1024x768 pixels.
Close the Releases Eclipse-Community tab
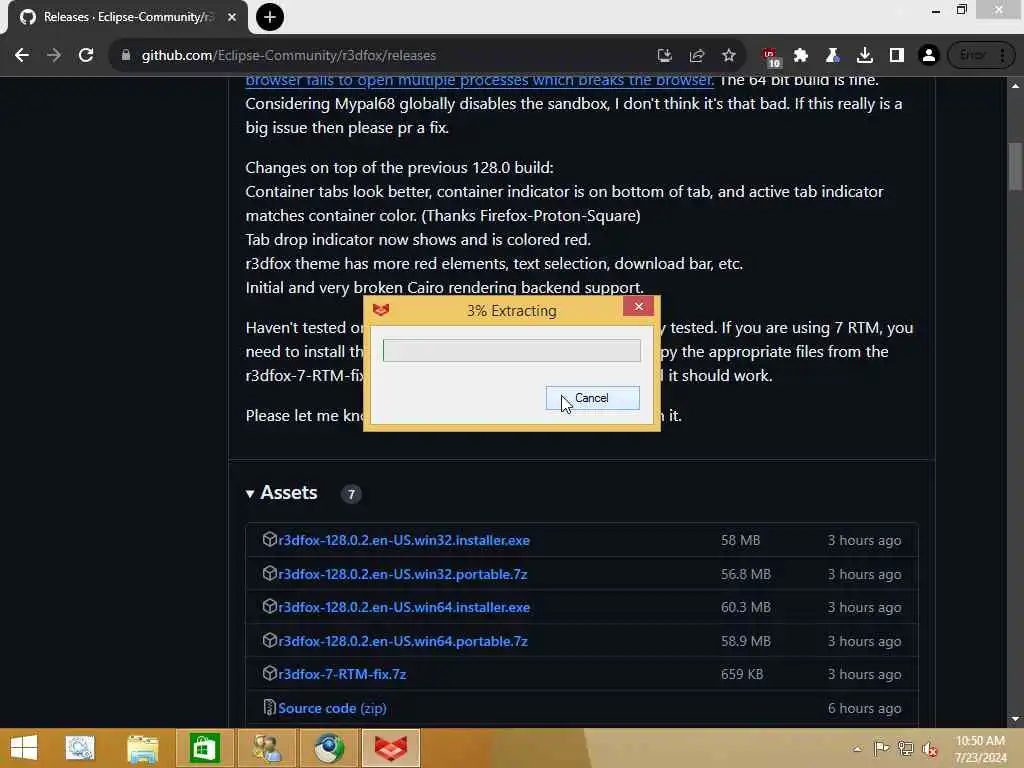coord(232,17)
